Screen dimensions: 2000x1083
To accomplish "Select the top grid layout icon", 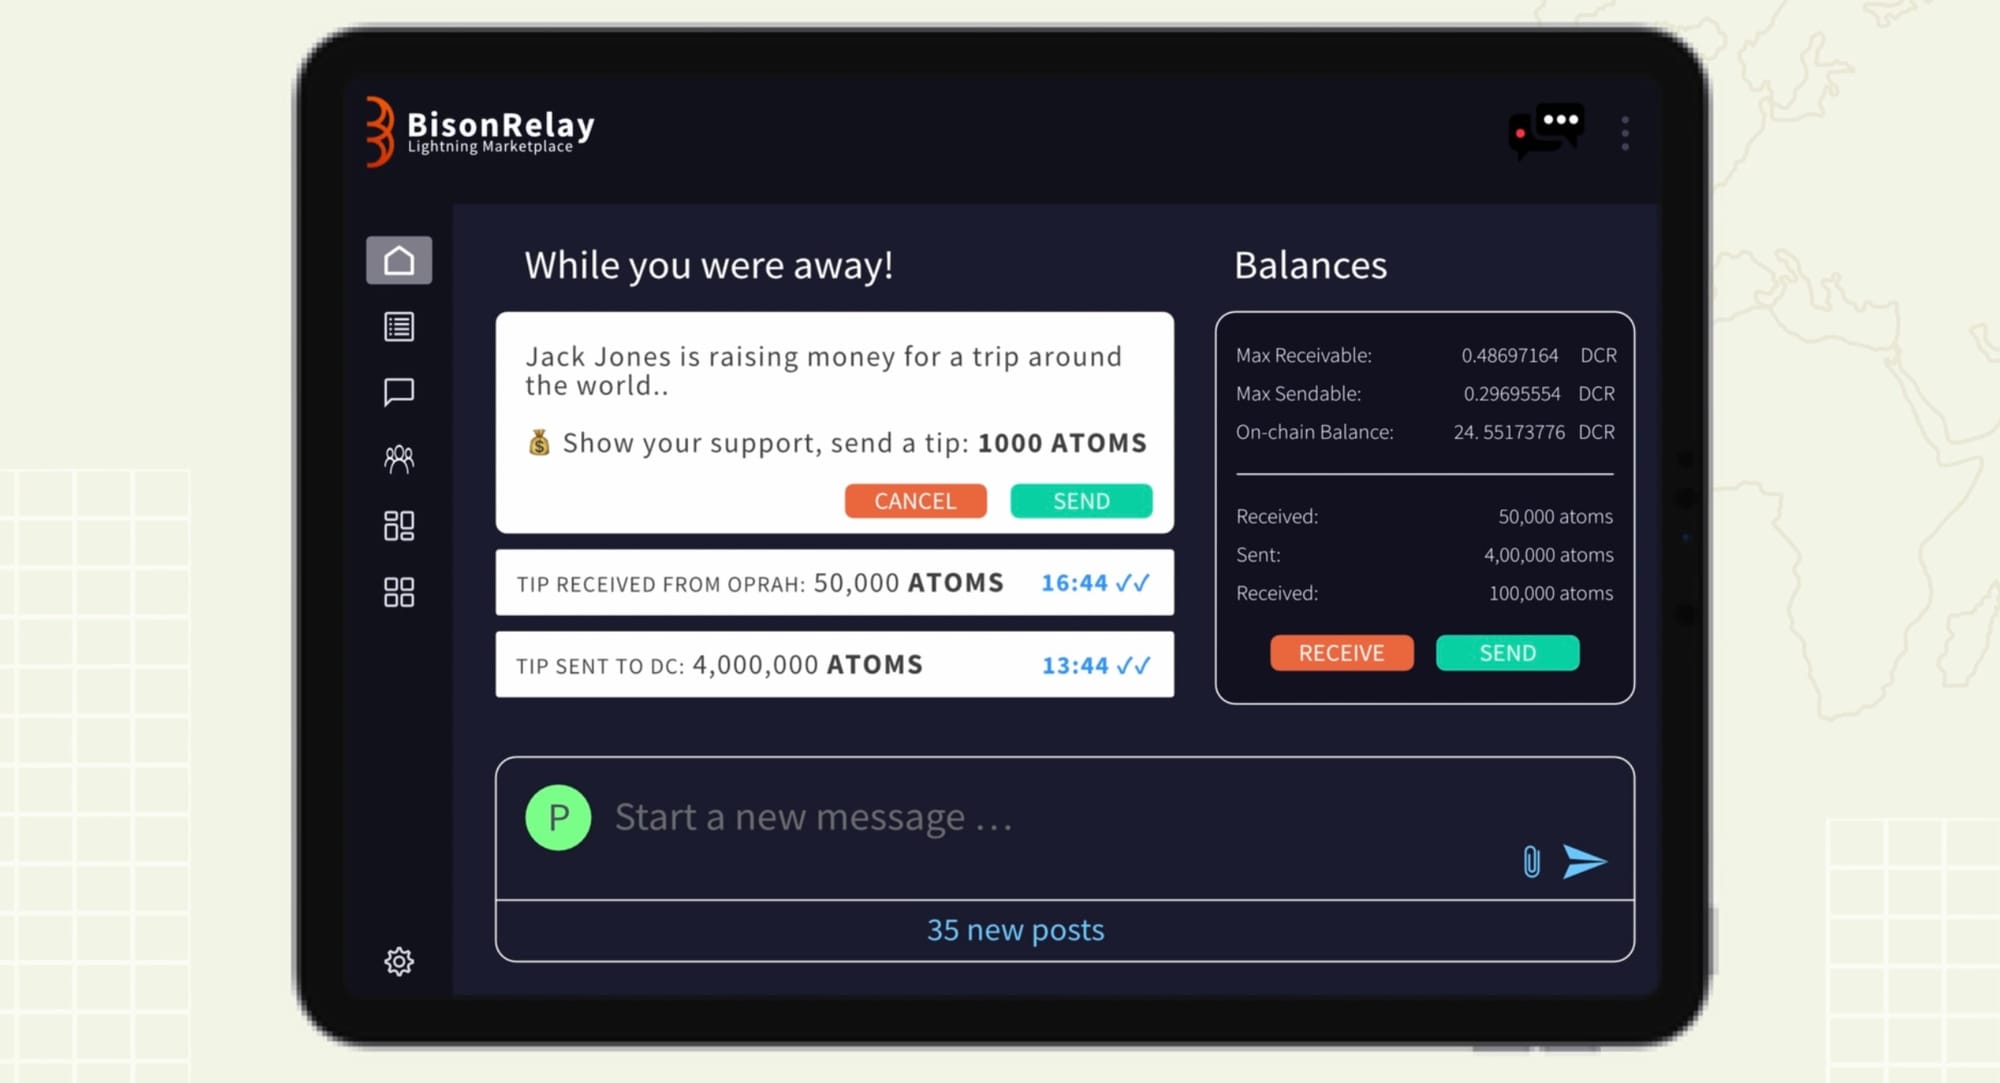I will click(400, 525).
